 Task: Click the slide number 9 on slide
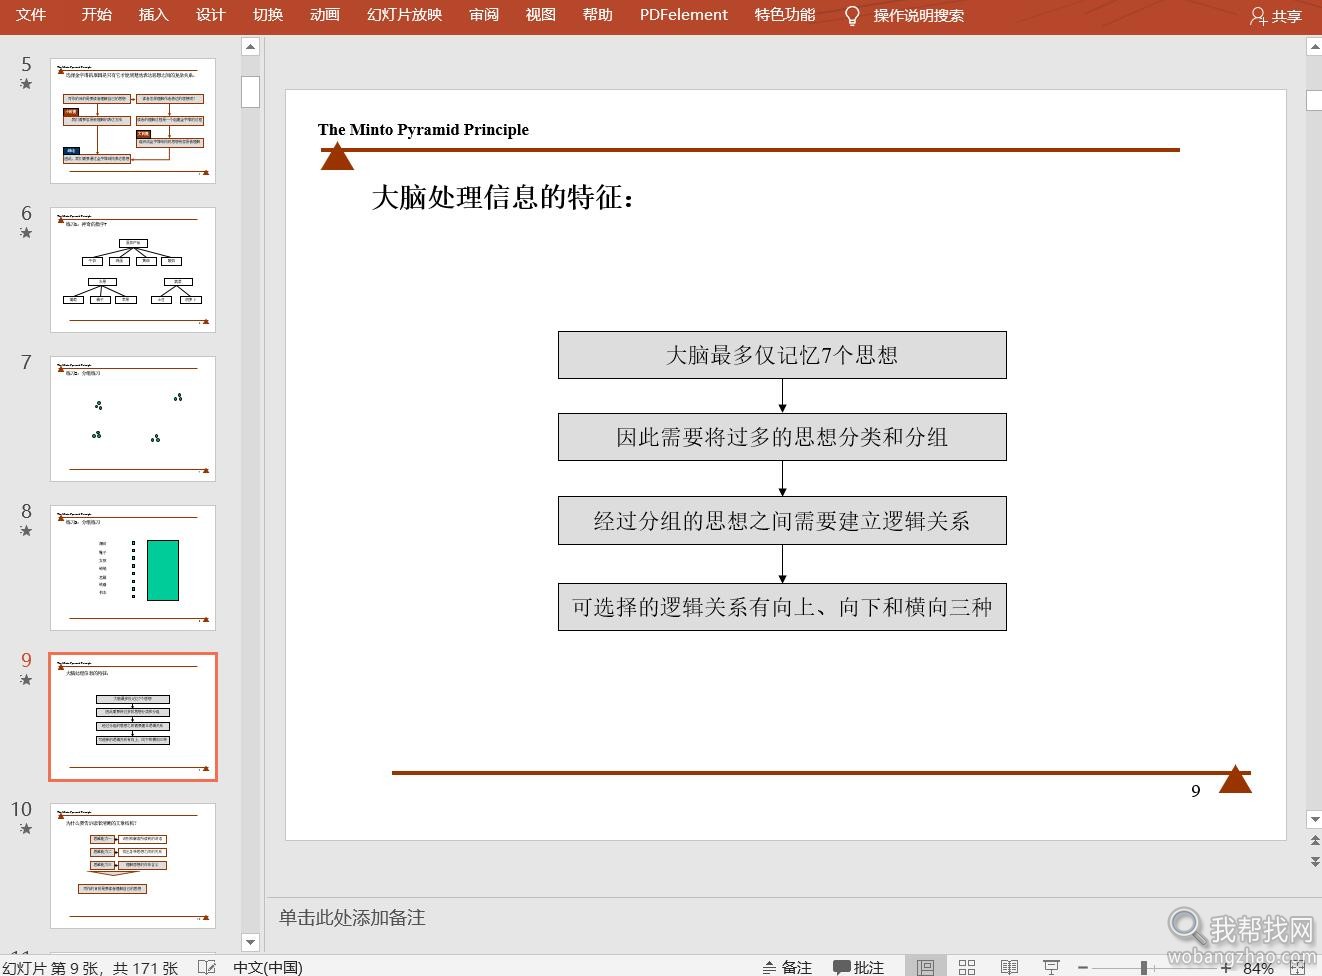(1195, 791)
